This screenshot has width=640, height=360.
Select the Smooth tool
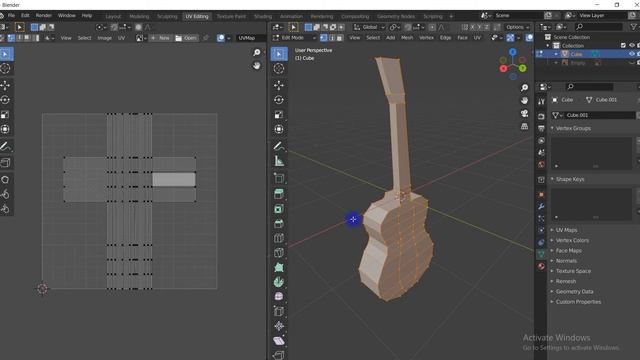pos(279,297)
